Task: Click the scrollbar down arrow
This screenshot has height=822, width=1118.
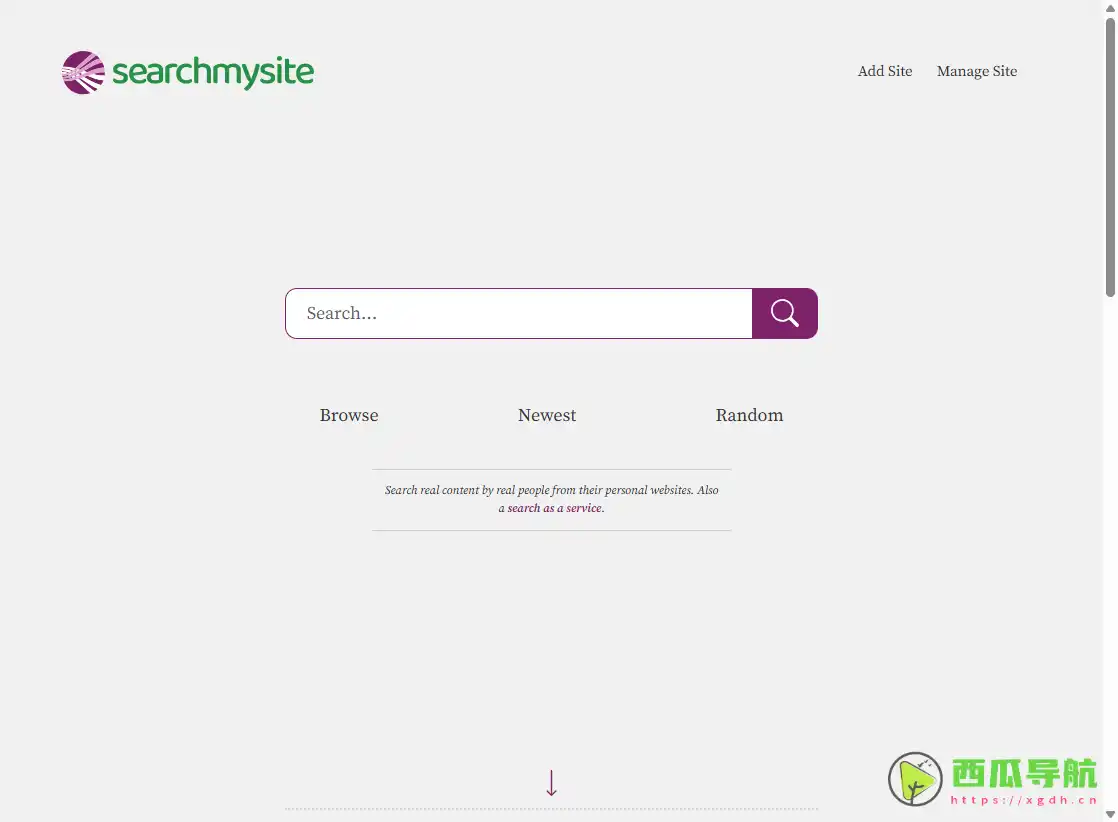Action: [1110, 815]
